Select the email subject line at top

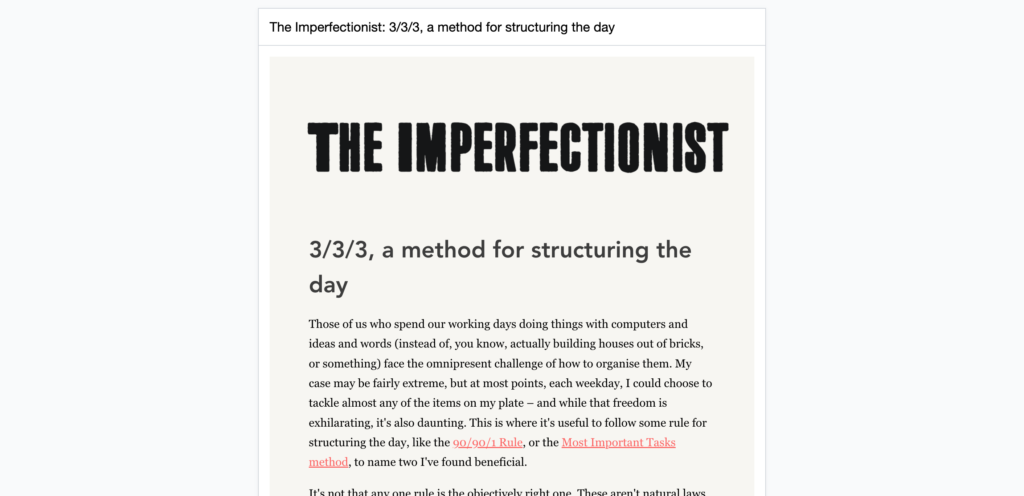[442, 27]
